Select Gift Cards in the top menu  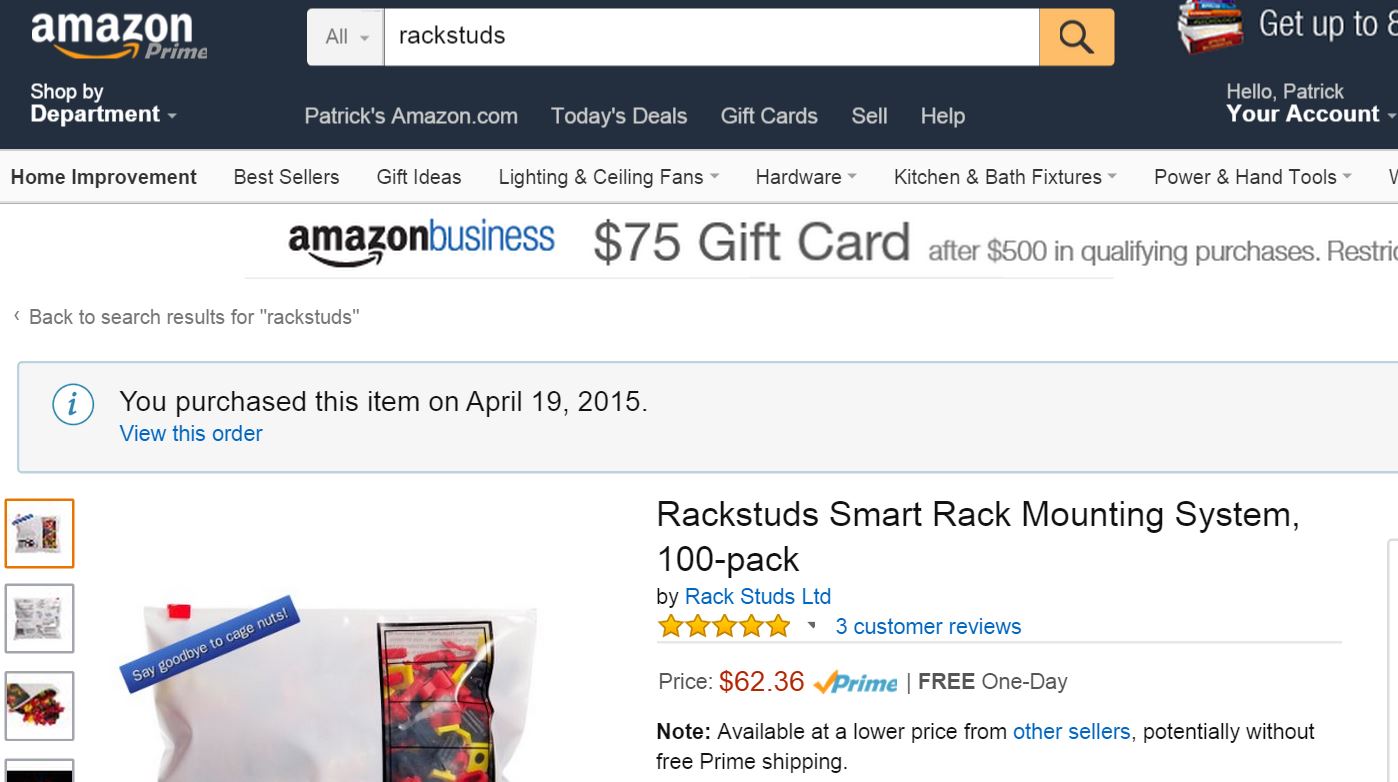point(769,116)
